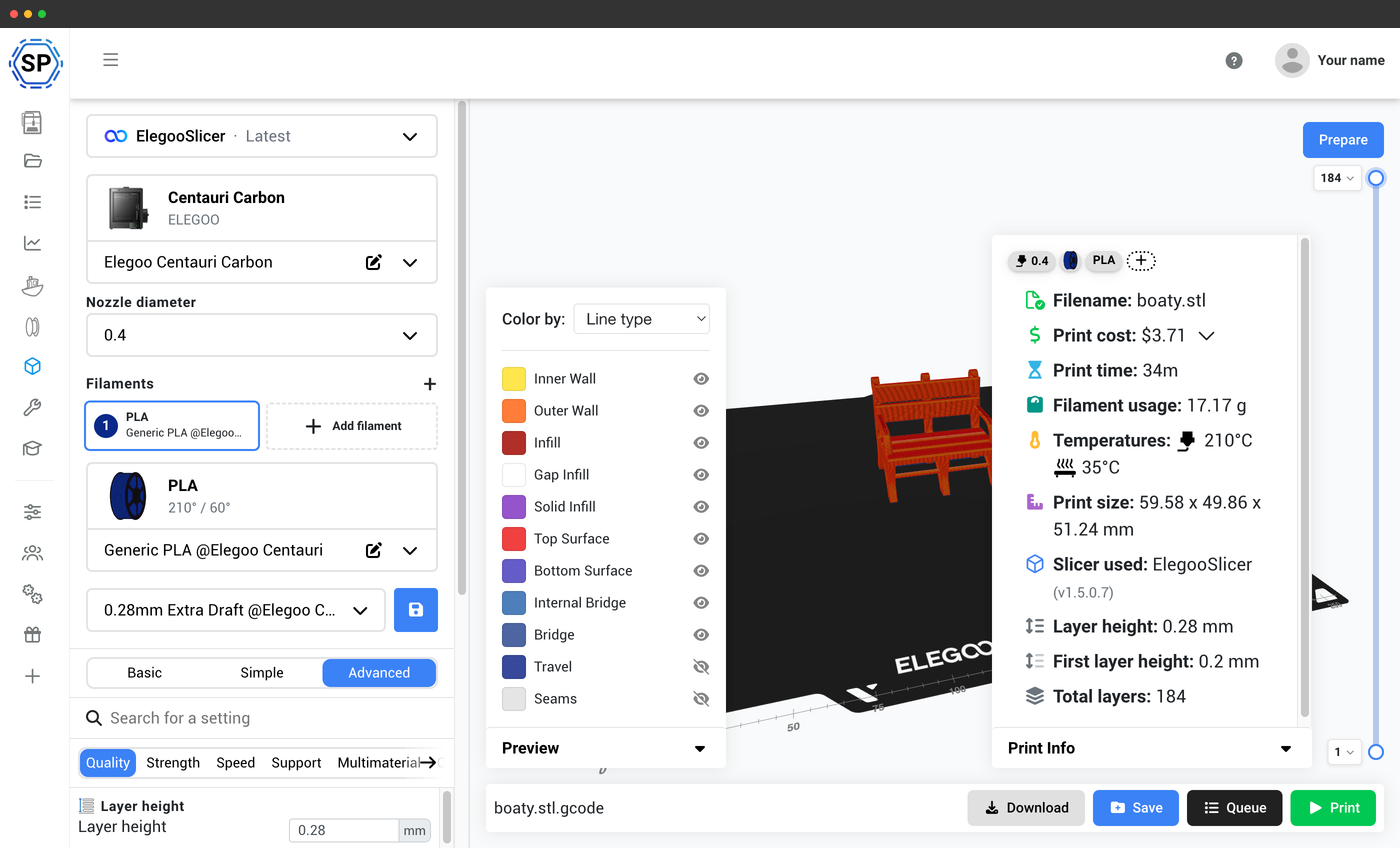Click the bottom handle of layer slider
The image size is (1400, 848).
[1376, 752]
